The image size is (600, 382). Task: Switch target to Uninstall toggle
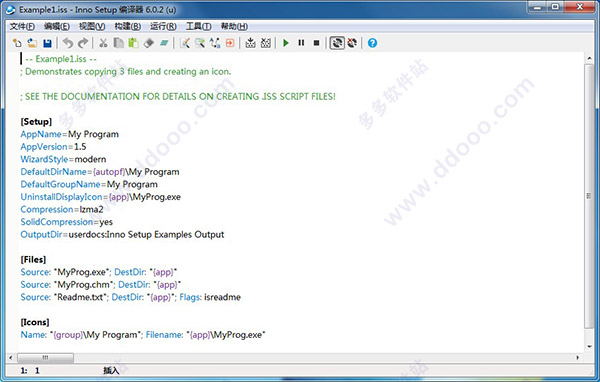pyautogui.click(x=352, y=43)
